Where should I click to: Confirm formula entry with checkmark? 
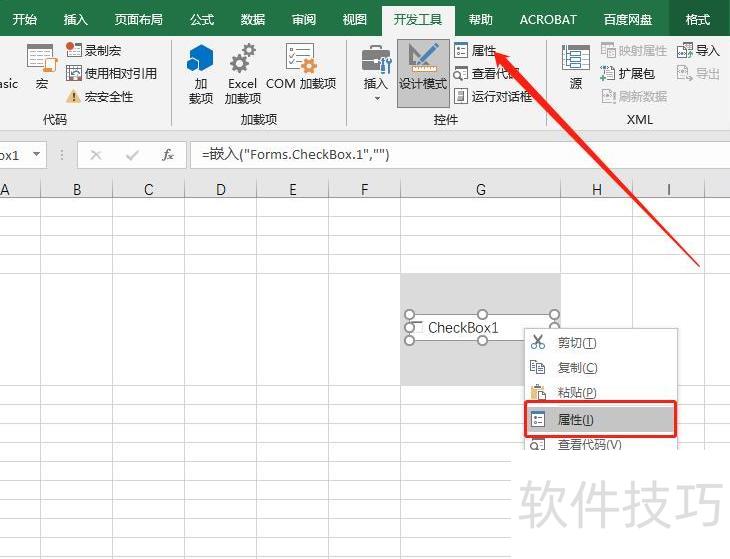(x=132, y=155)
